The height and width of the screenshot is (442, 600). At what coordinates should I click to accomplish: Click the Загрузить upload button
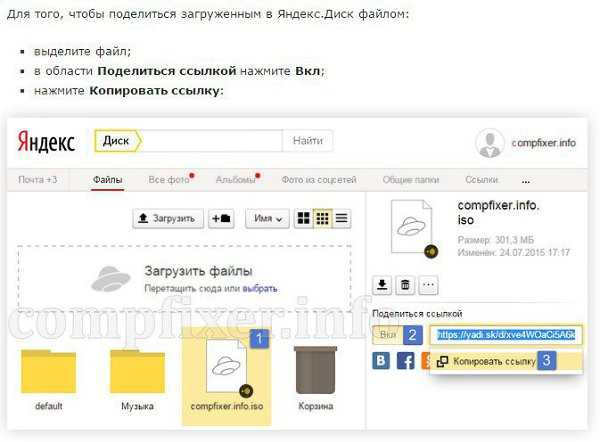[x=168, y=218]
